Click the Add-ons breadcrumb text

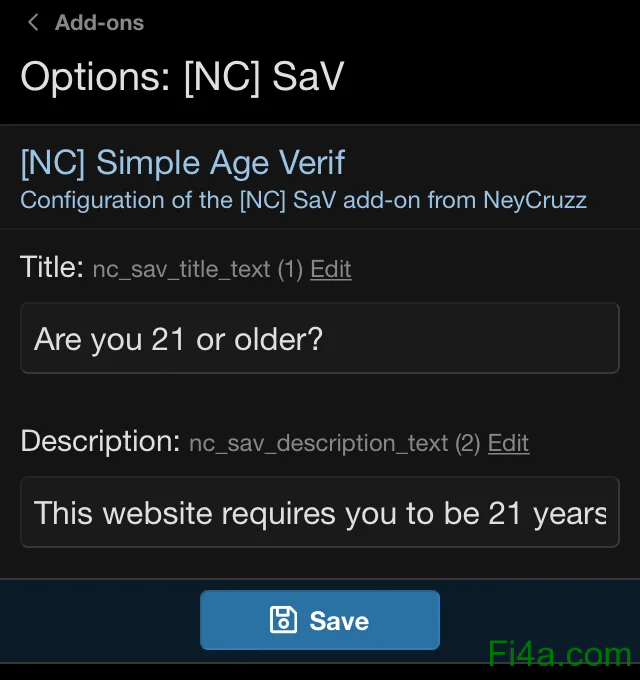99,22
